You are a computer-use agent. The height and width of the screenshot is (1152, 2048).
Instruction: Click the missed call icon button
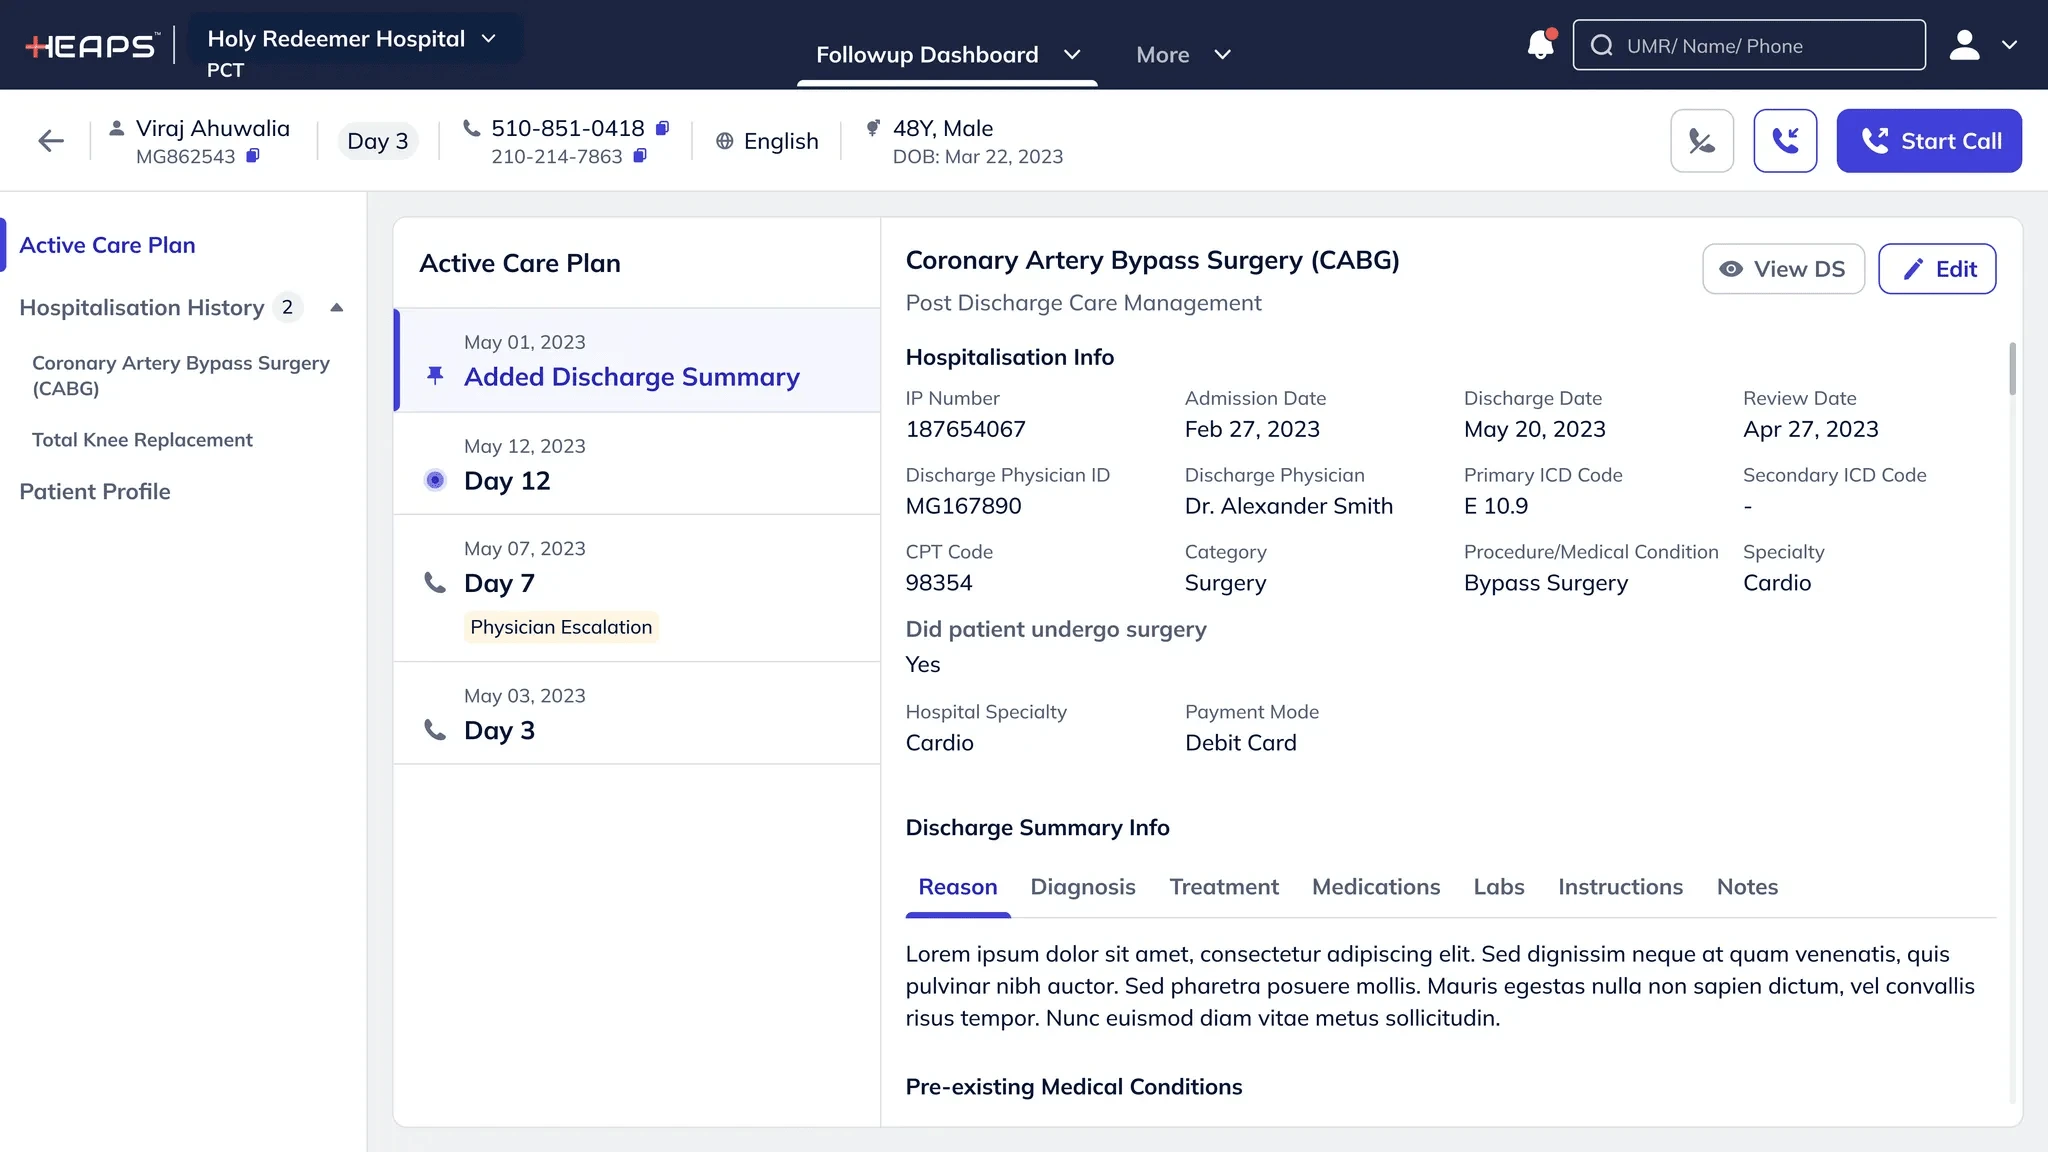click(1701, 141)
